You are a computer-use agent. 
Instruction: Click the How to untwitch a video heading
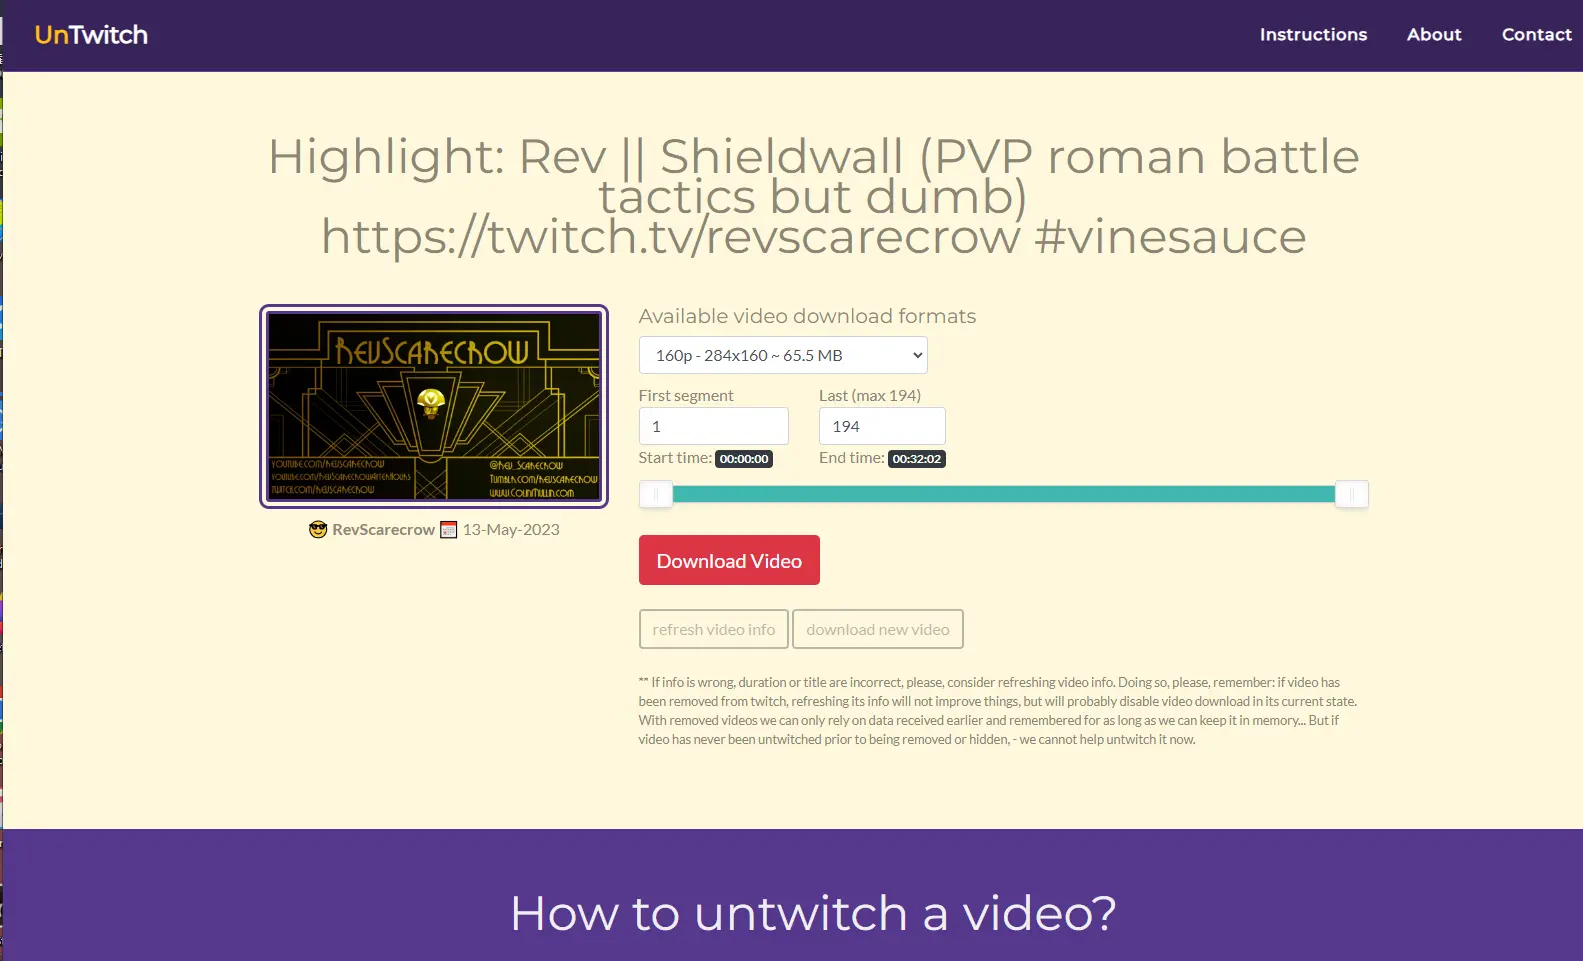pos(813,913)
